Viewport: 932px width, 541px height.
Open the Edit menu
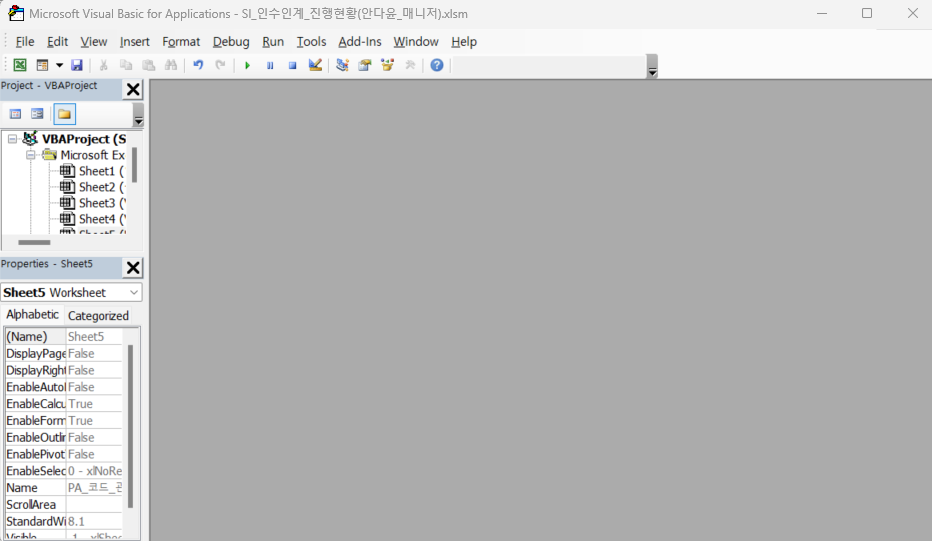coord(57,42)
